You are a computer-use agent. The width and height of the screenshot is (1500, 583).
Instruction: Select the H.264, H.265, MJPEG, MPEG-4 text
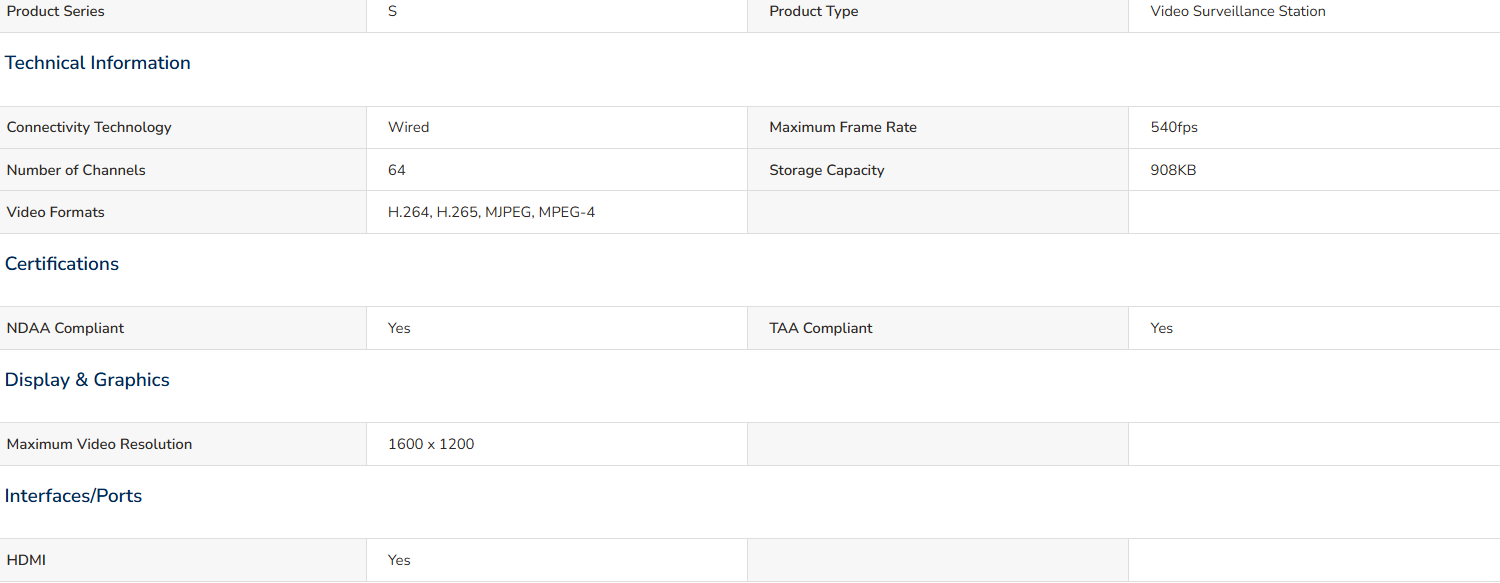tap(491, 212)
